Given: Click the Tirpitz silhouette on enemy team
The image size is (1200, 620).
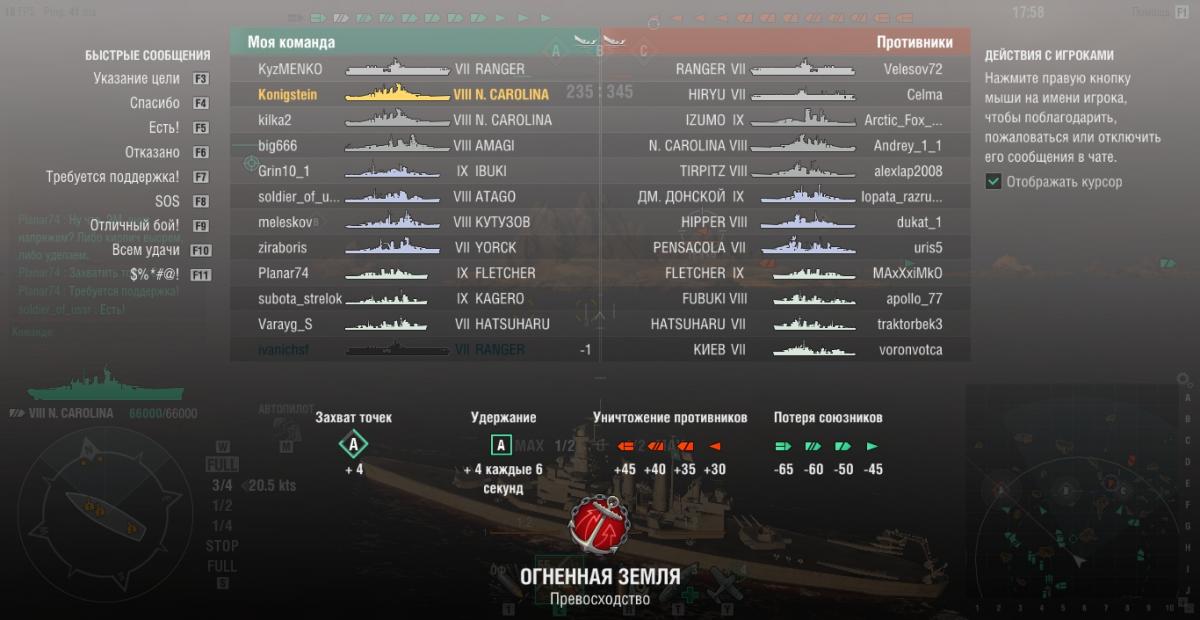Looking at the screenshot, I should click(802, 171).
